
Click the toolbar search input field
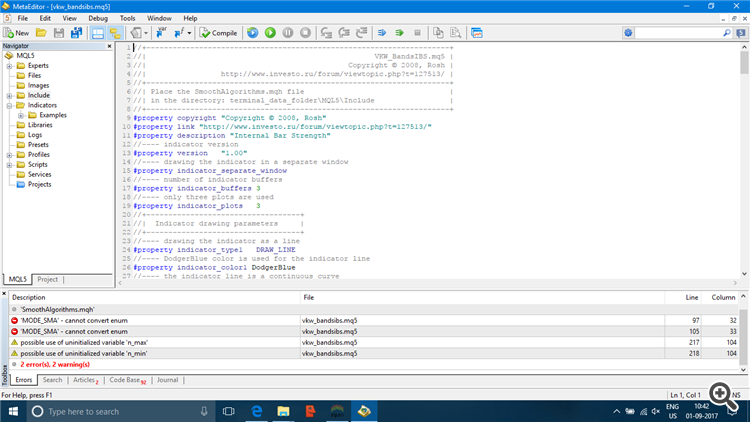coord(680,33)
